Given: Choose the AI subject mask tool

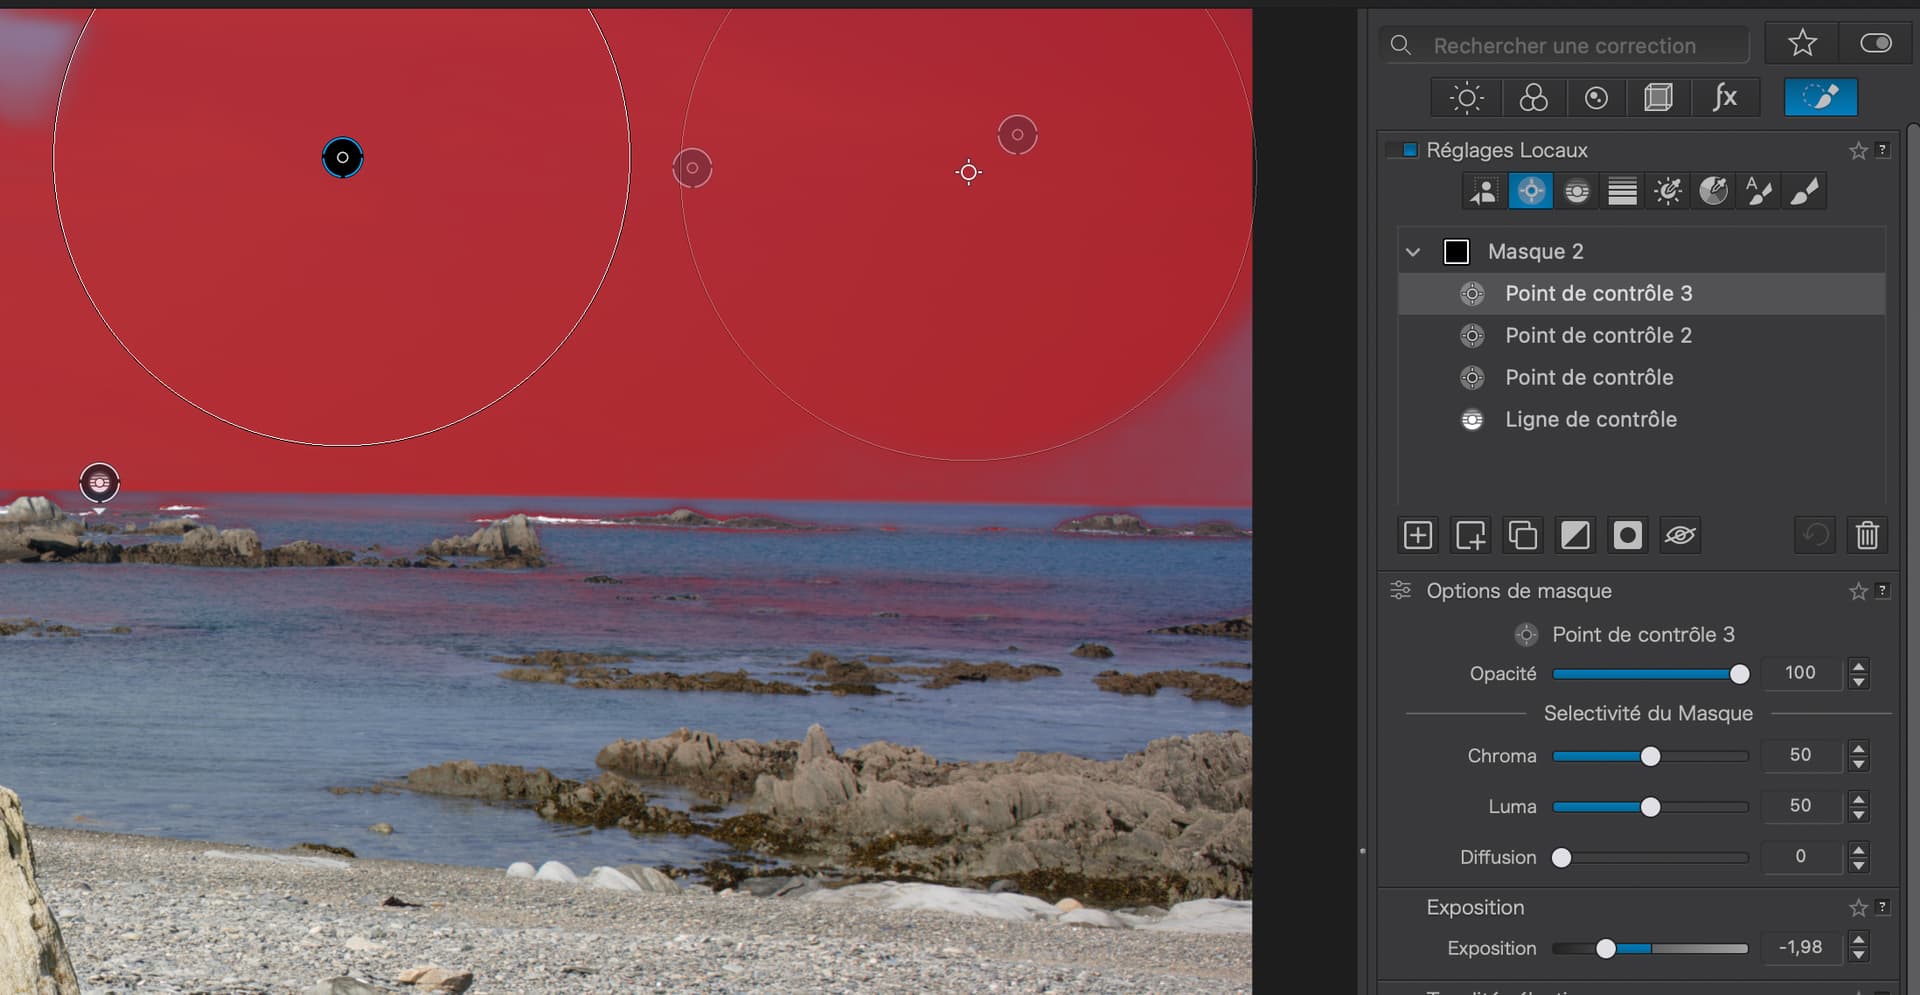Looking at the screenshot, I should [x=1484, y=191].
